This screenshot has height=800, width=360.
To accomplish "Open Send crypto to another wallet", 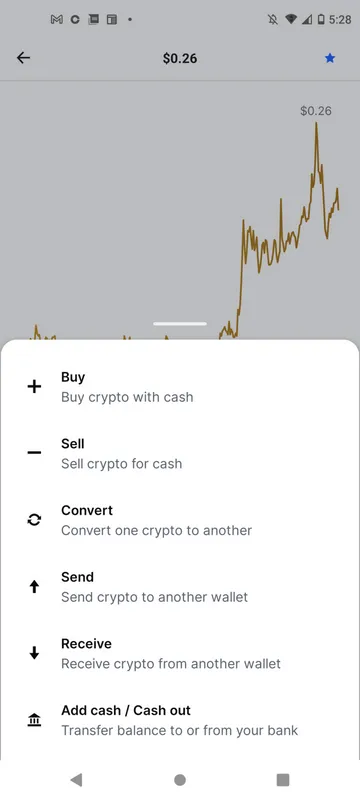I will (180, 587).
